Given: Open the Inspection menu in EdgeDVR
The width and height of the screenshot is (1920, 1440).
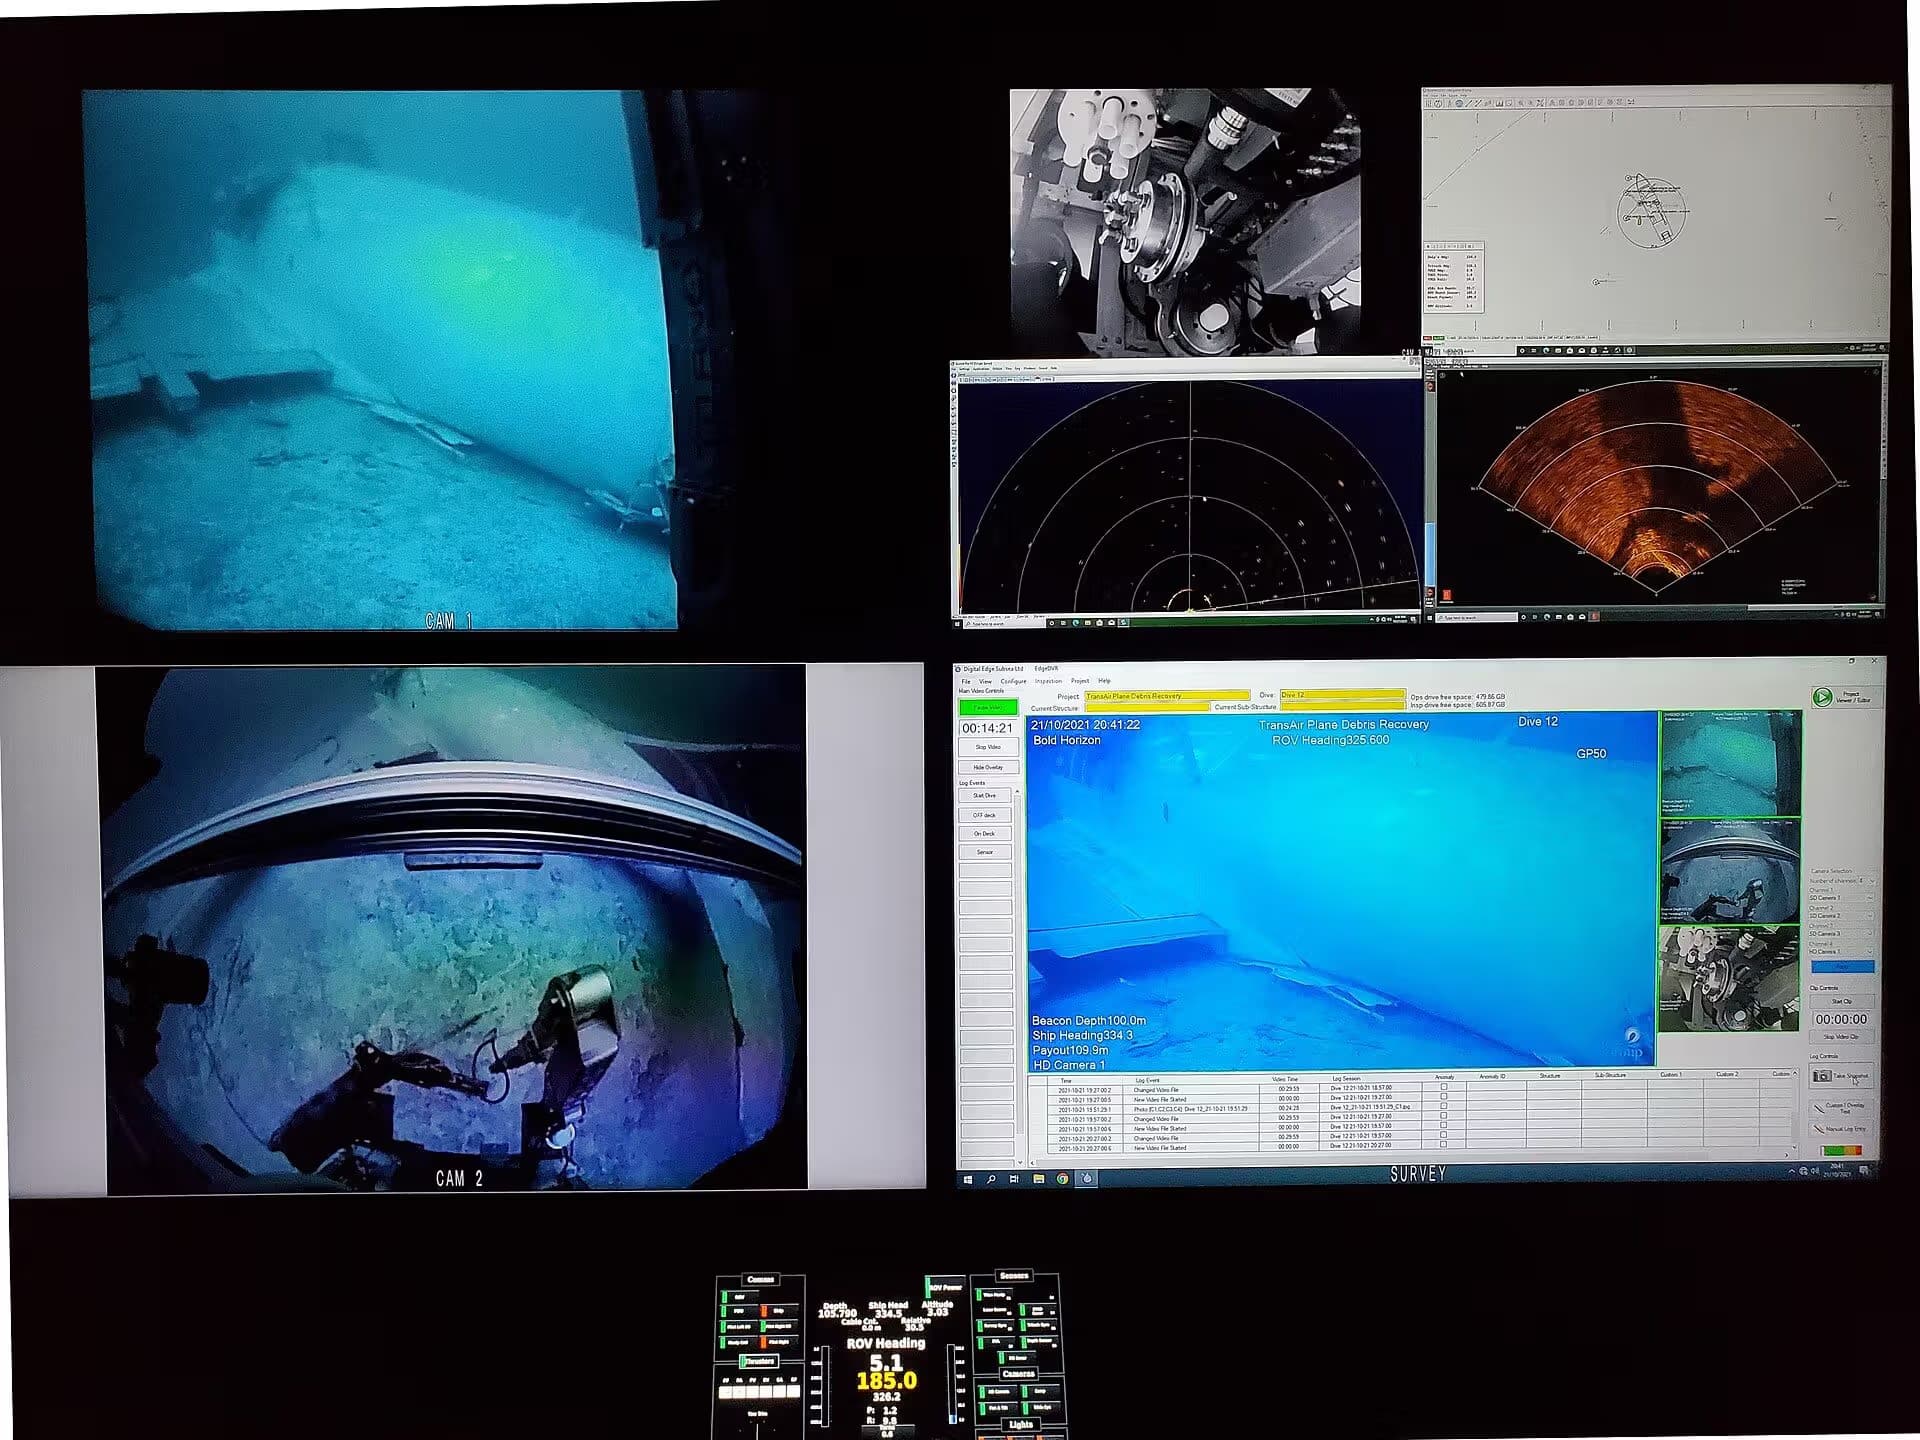Looking at the screenshot, I should click(x=1048, y=681).
